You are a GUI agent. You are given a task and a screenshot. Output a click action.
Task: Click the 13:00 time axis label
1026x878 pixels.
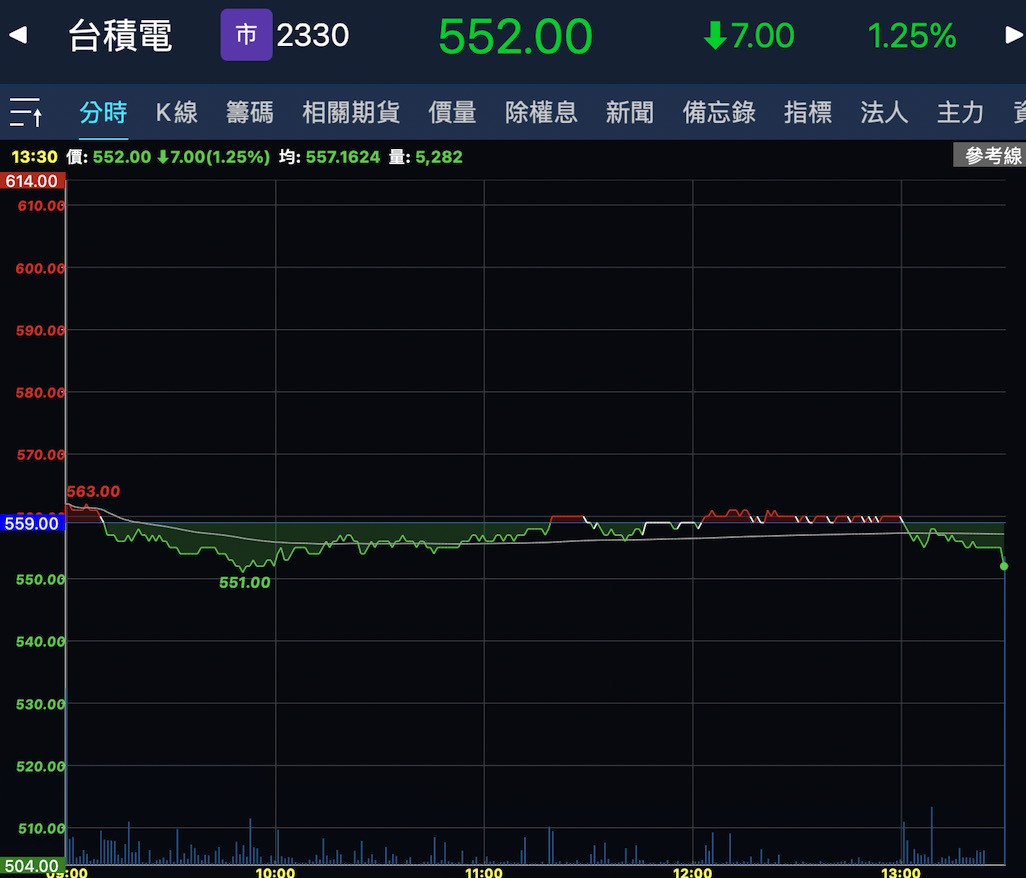pos(901,872)
